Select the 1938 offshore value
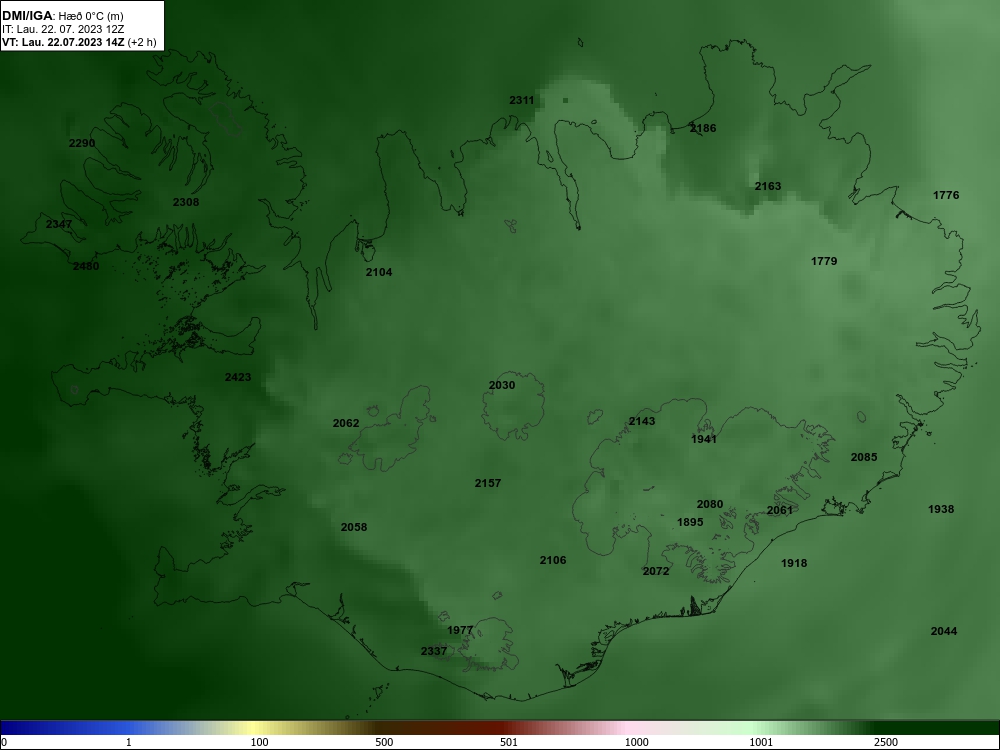Viewport: 1000px width, 750px height. [x=941, y=510]
